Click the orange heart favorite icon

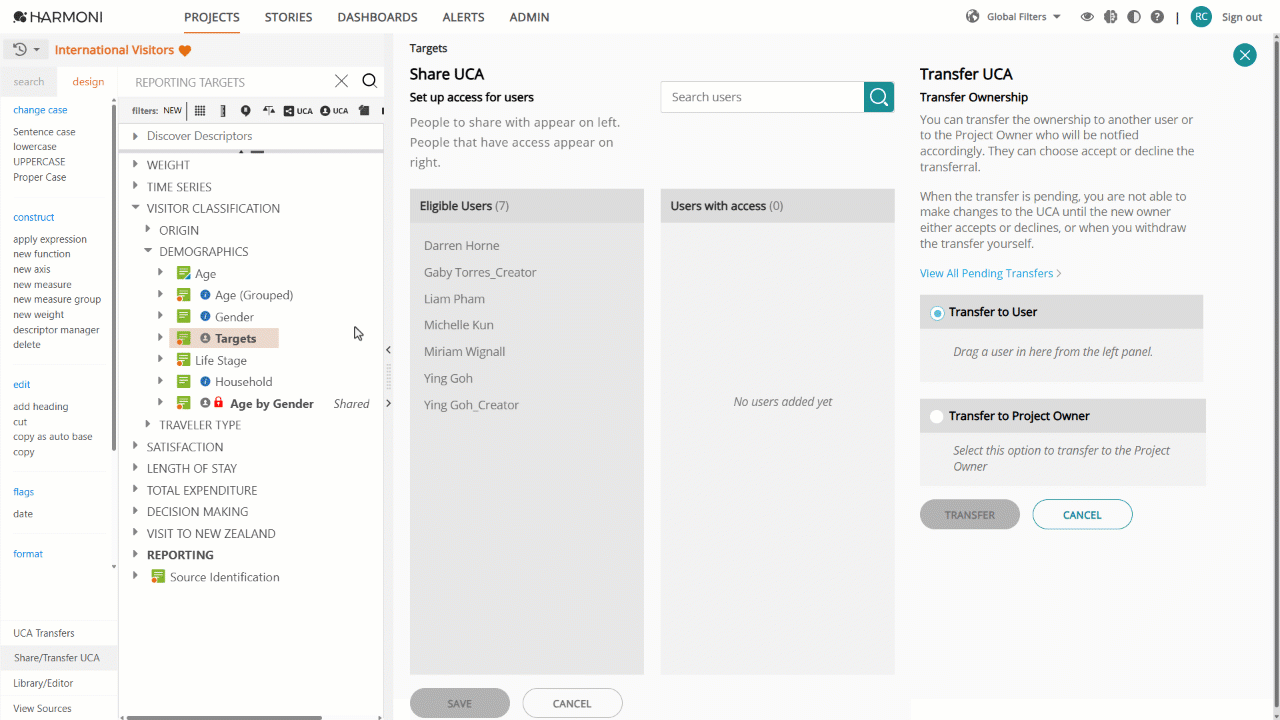185,51
